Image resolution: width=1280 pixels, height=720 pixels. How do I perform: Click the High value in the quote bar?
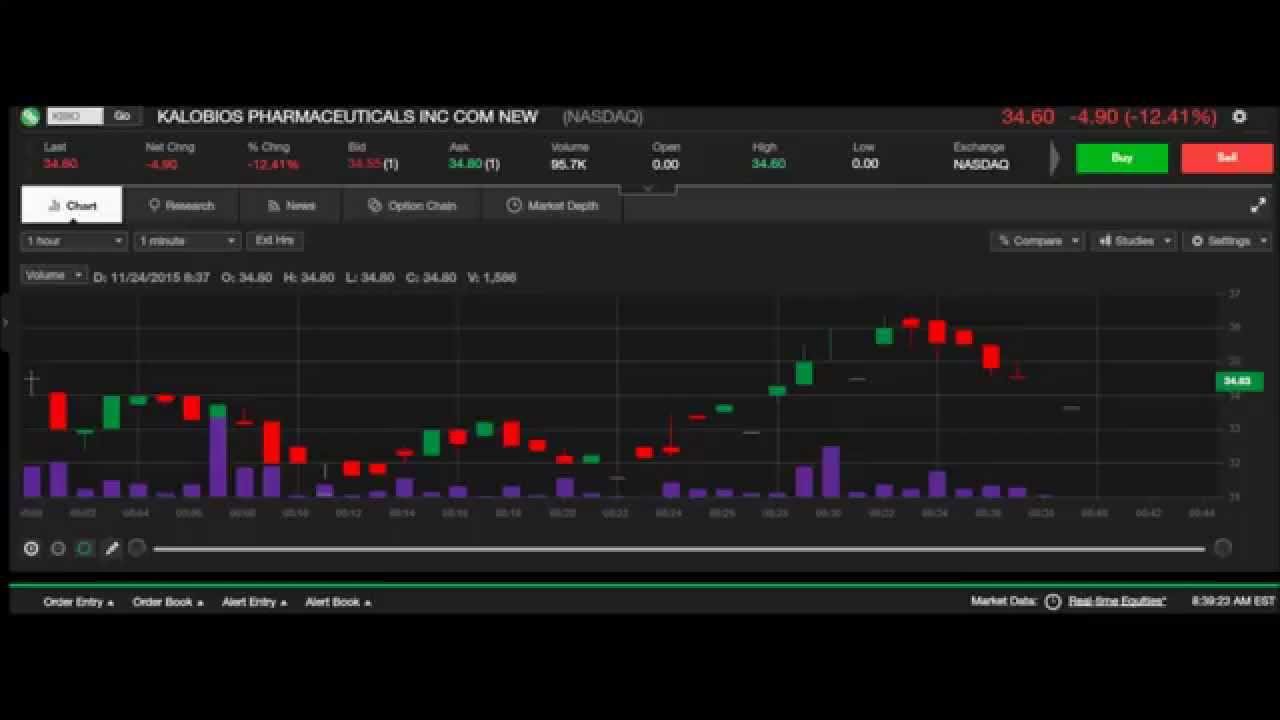pyautogui.click(x=769, y=164)
